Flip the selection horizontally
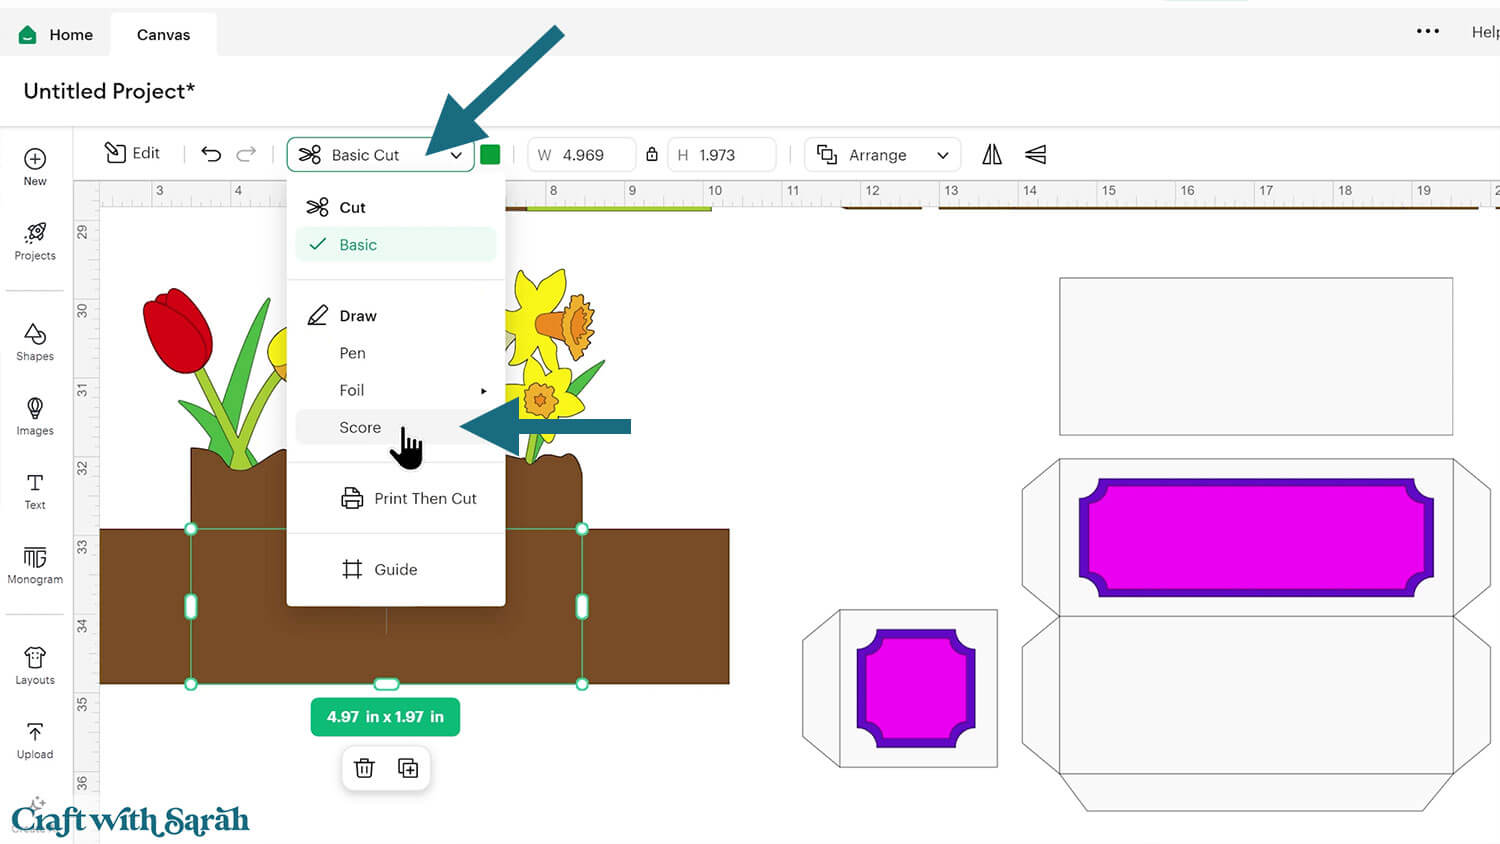1500x844 pixels. [992, 154]
